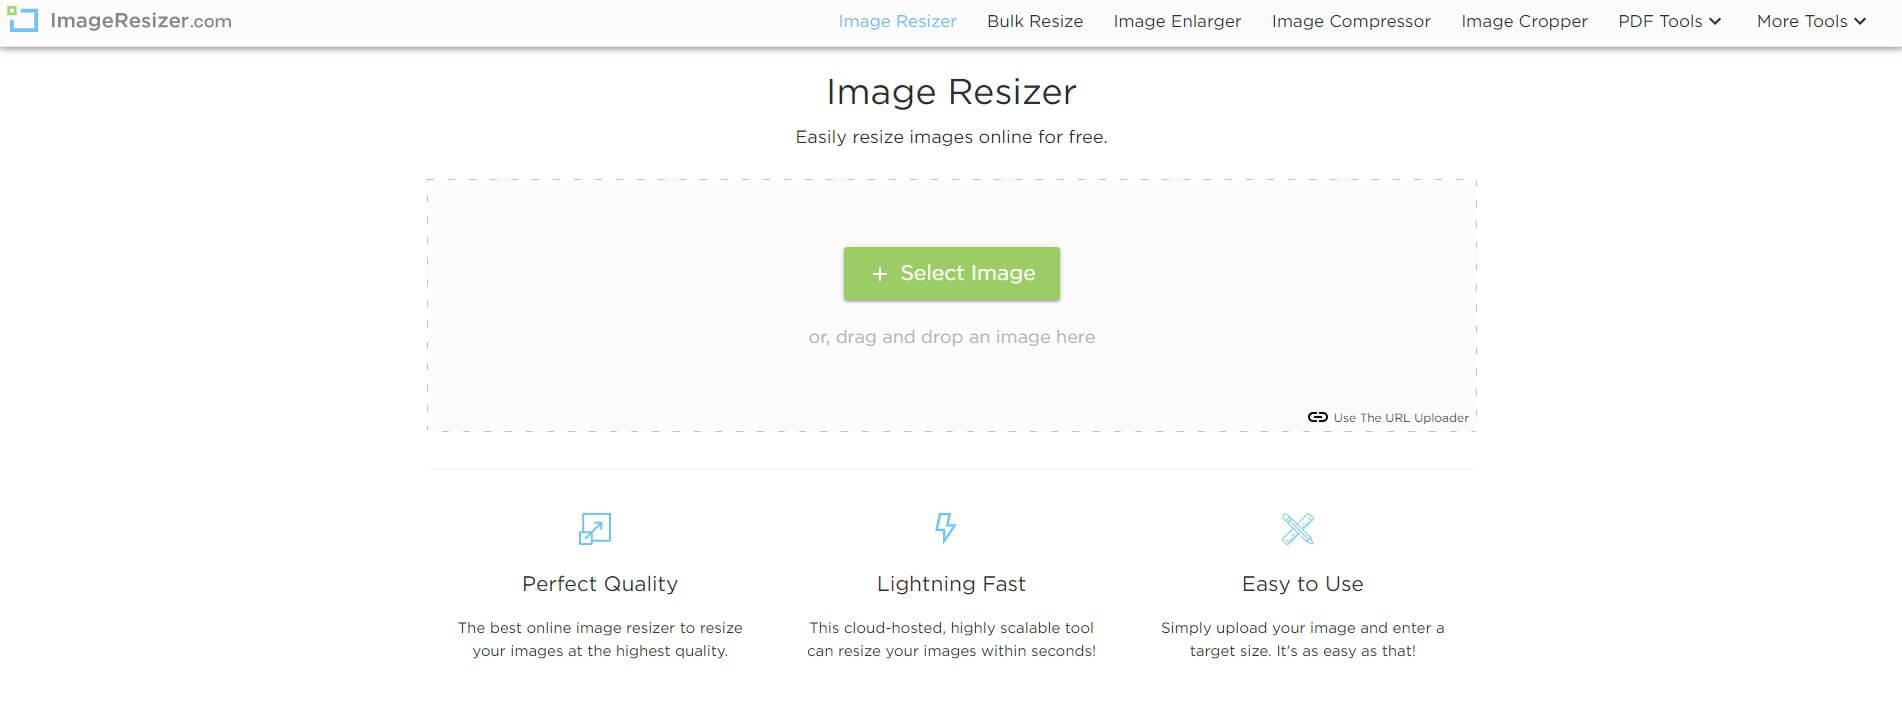1902x714 pixels.
Task: Navigate to Image Compressor
Action: [x=1350, y=20]
